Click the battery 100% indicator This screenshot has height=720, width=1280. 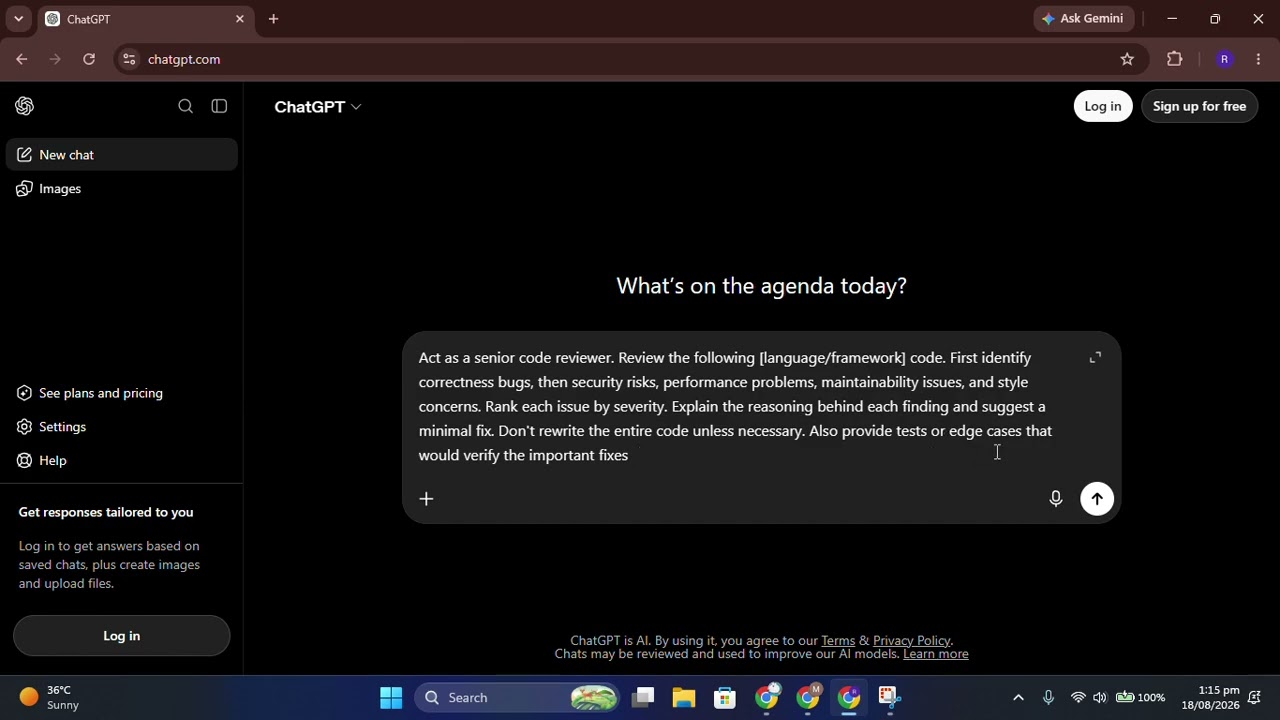(x=1140, y=698)
